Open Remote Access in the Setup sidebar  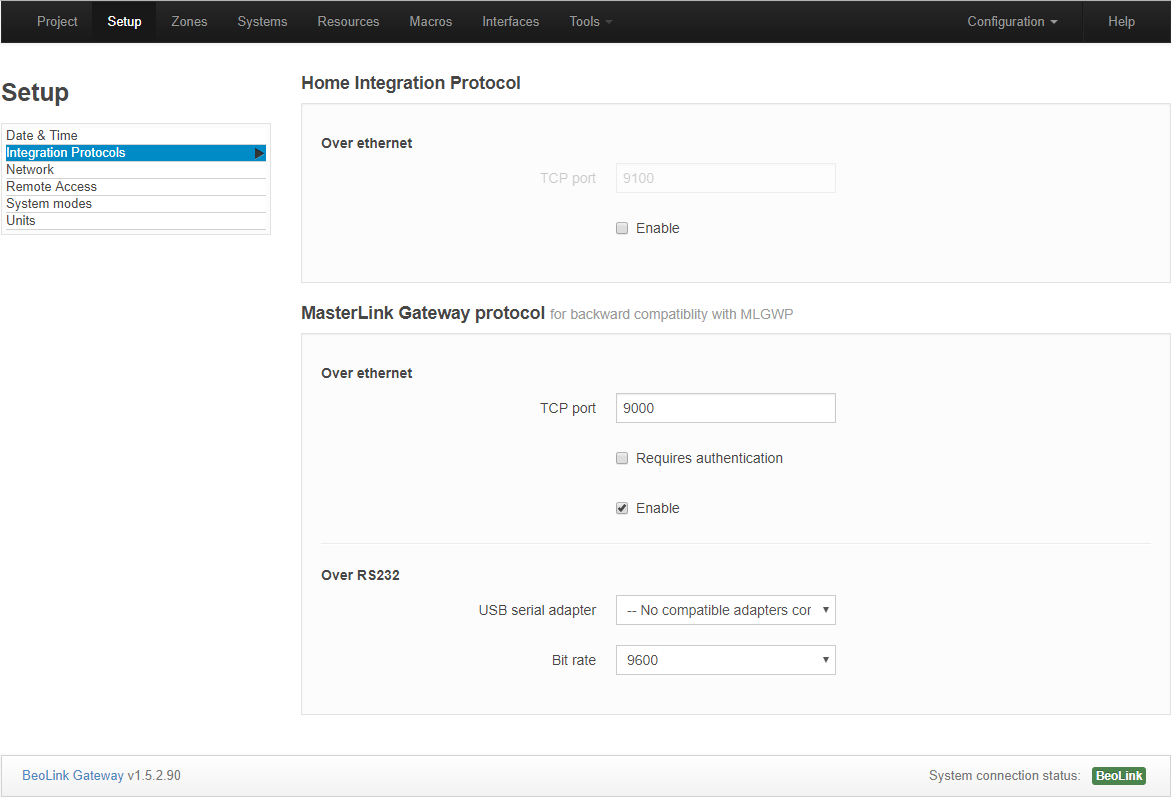click(51, 187)
